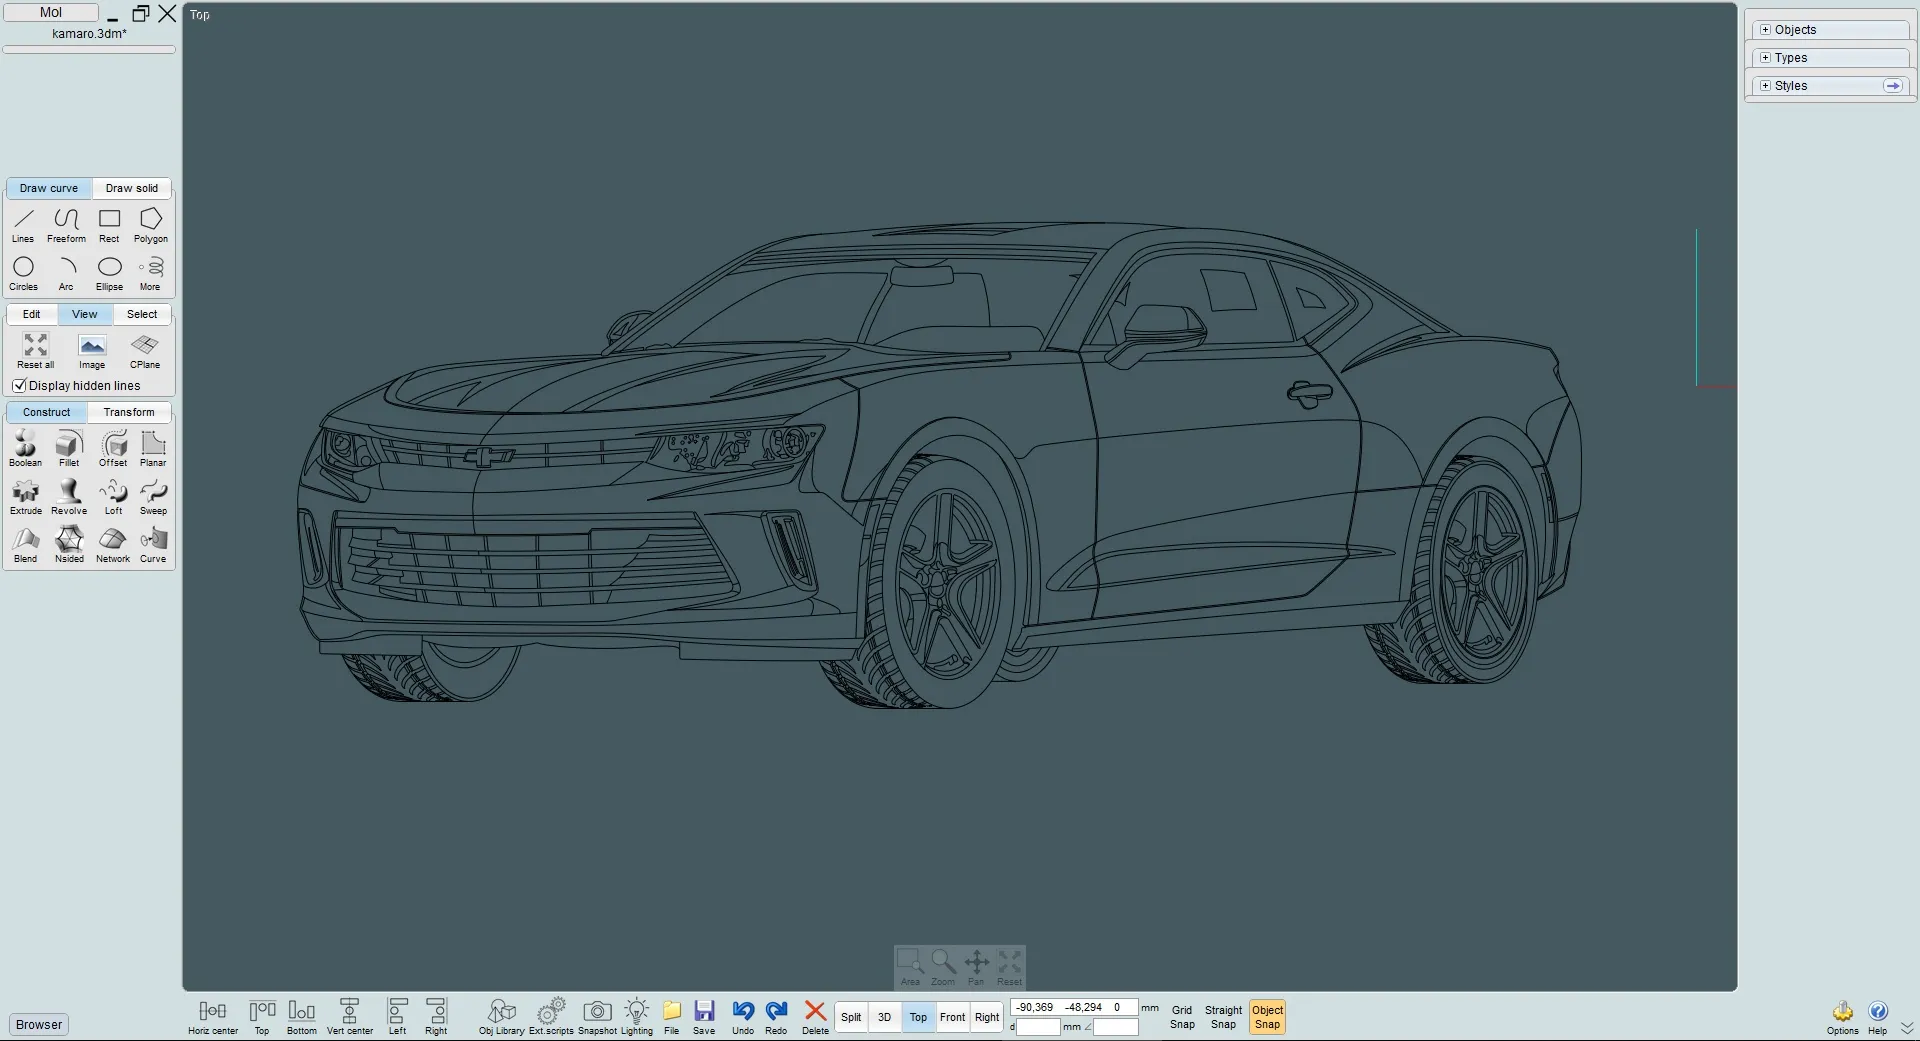
Task: Switch to 3D viewport
Action: [x=884, y=1017]
